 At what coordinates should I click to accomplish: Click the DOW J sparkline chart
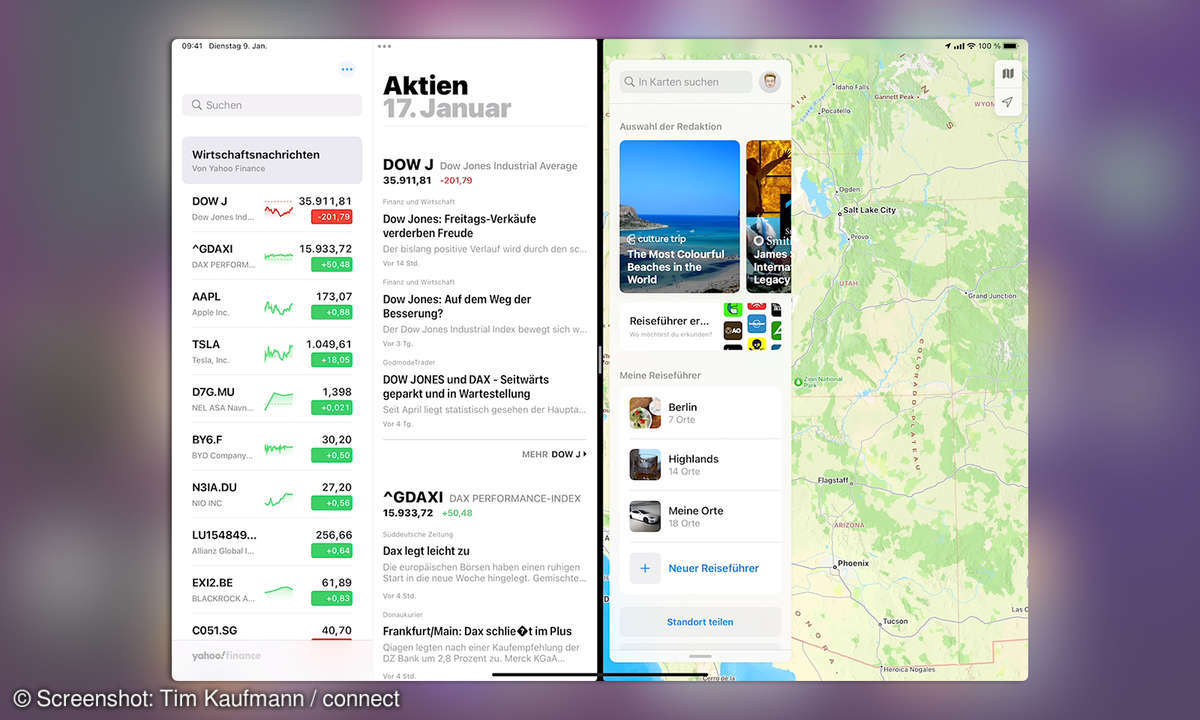[x=278, y=208]
